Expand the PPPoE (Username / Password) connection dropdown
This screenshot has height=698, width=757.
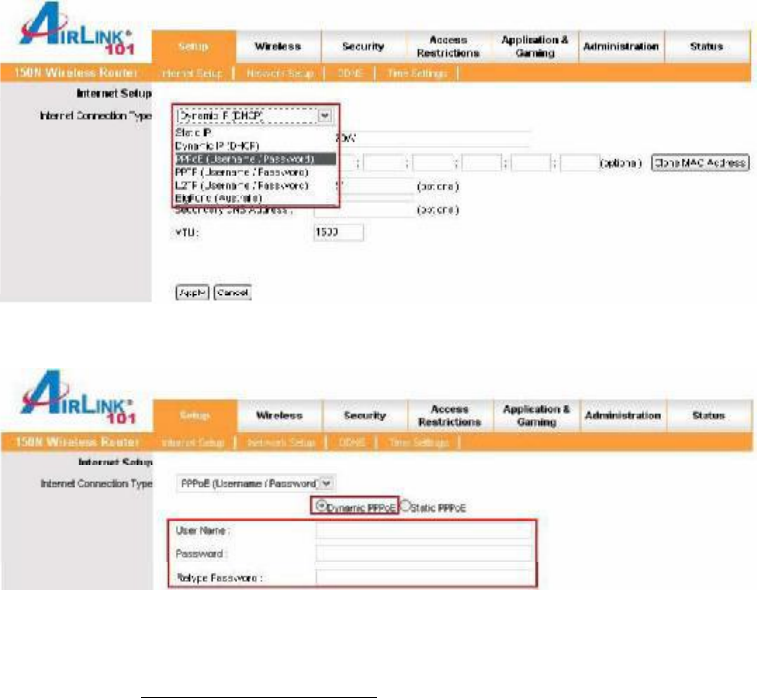(x=327, y=483)
